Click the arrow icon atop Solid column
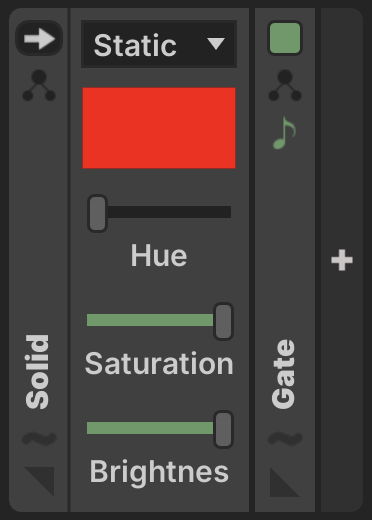 [39, 38]
